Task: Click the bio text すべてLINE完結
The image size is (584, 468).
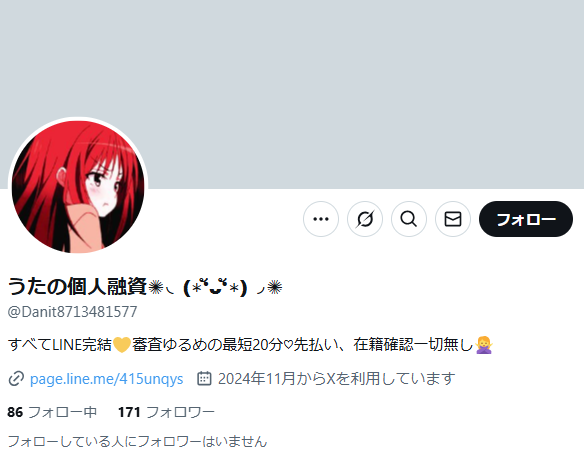Action: pyautogui.click(x=60, y=344)
